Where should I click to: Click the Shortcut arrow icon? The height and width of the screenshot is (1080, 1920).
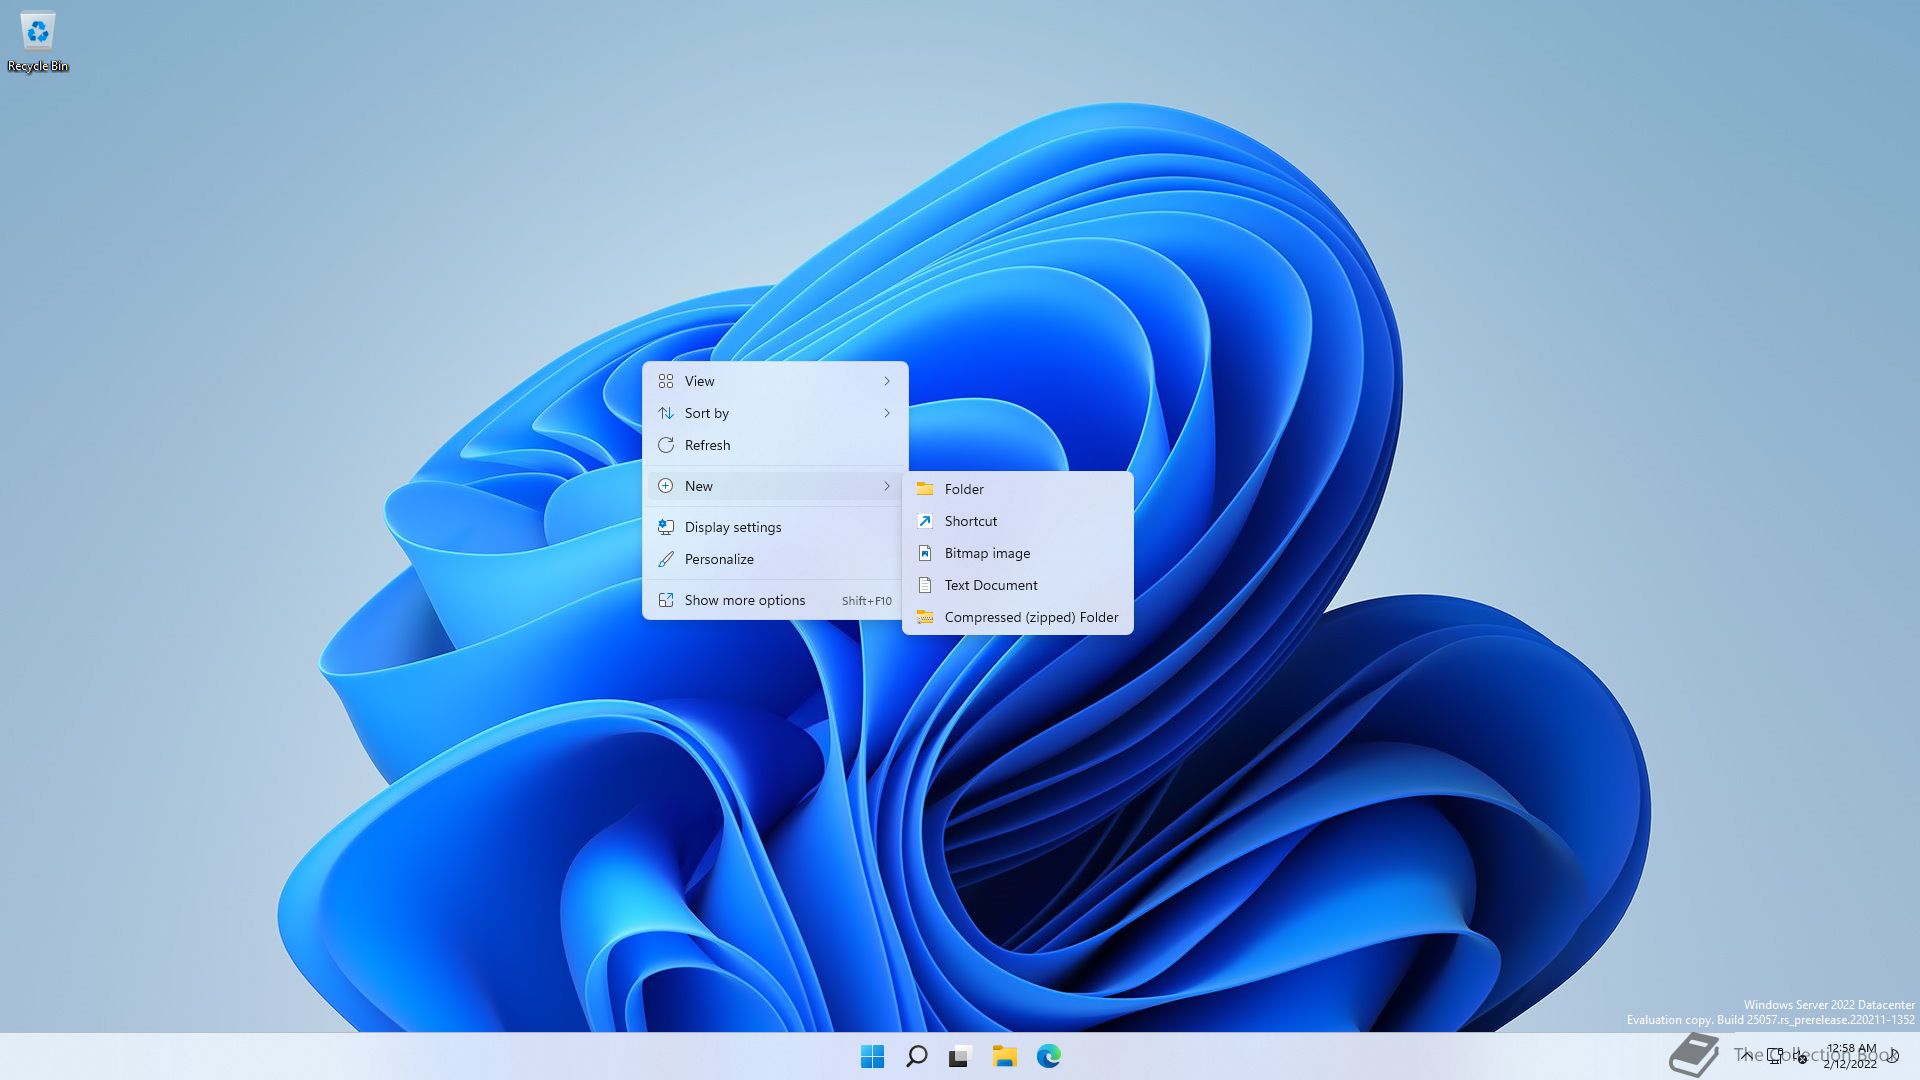(925, 521)
